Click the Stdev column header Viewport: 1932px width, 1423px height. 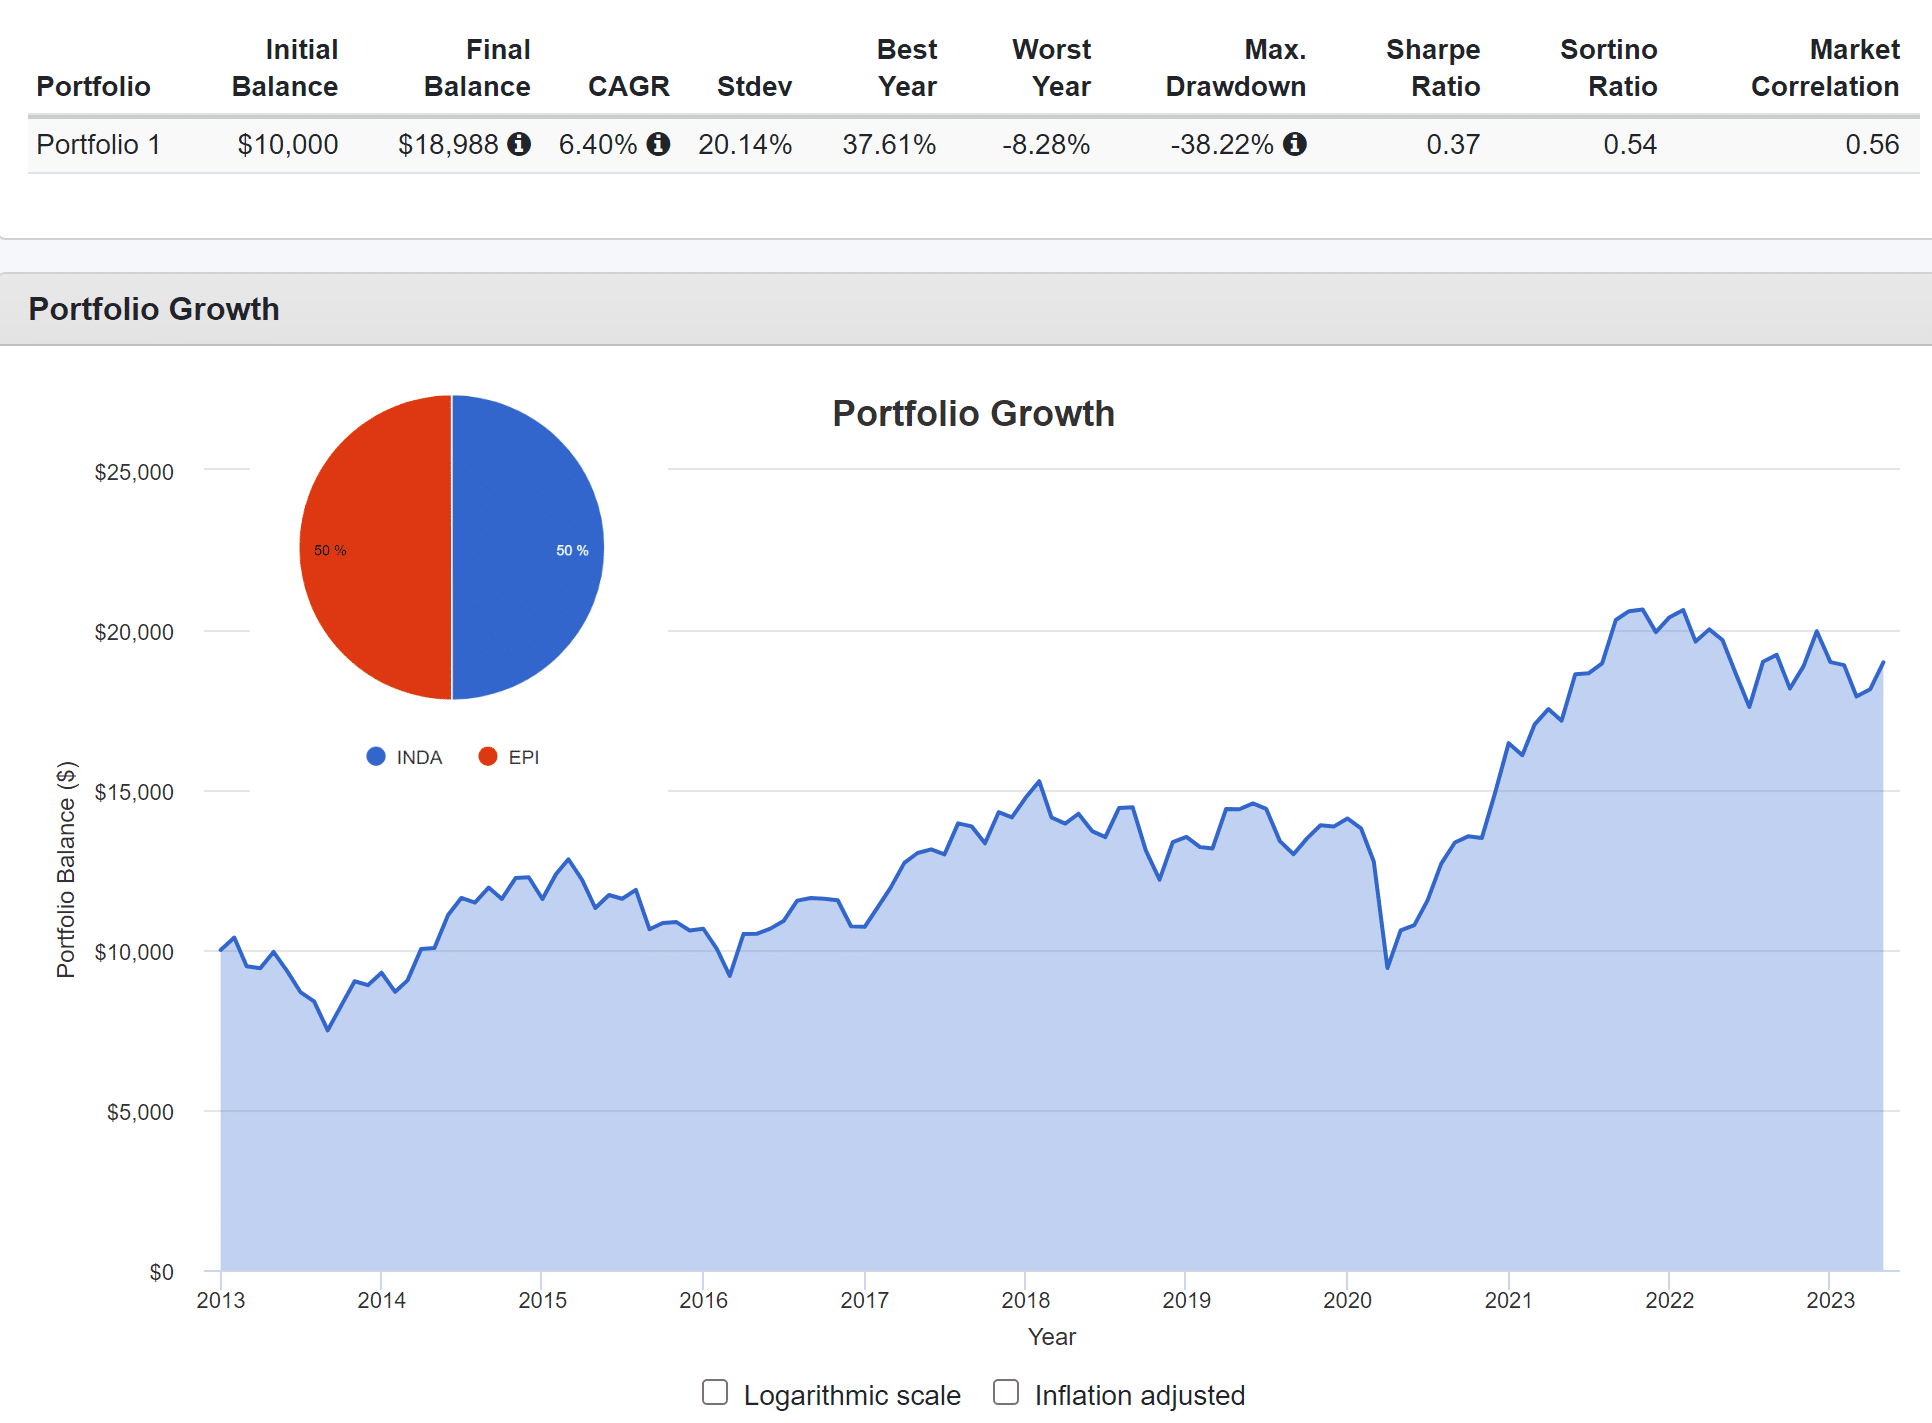[x=754, y=87]
